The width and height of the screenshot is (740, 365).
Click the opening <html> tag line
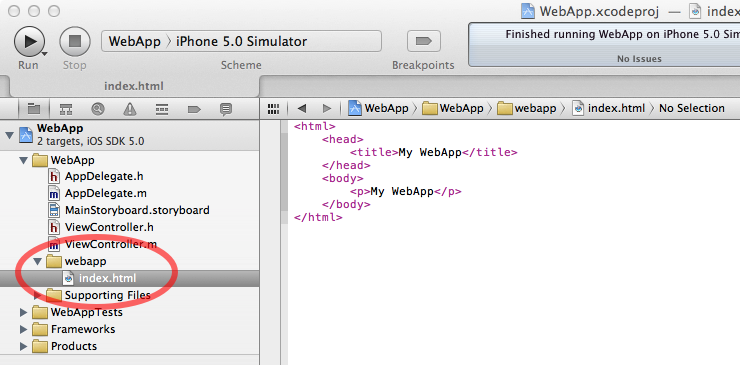click(314, 127)
